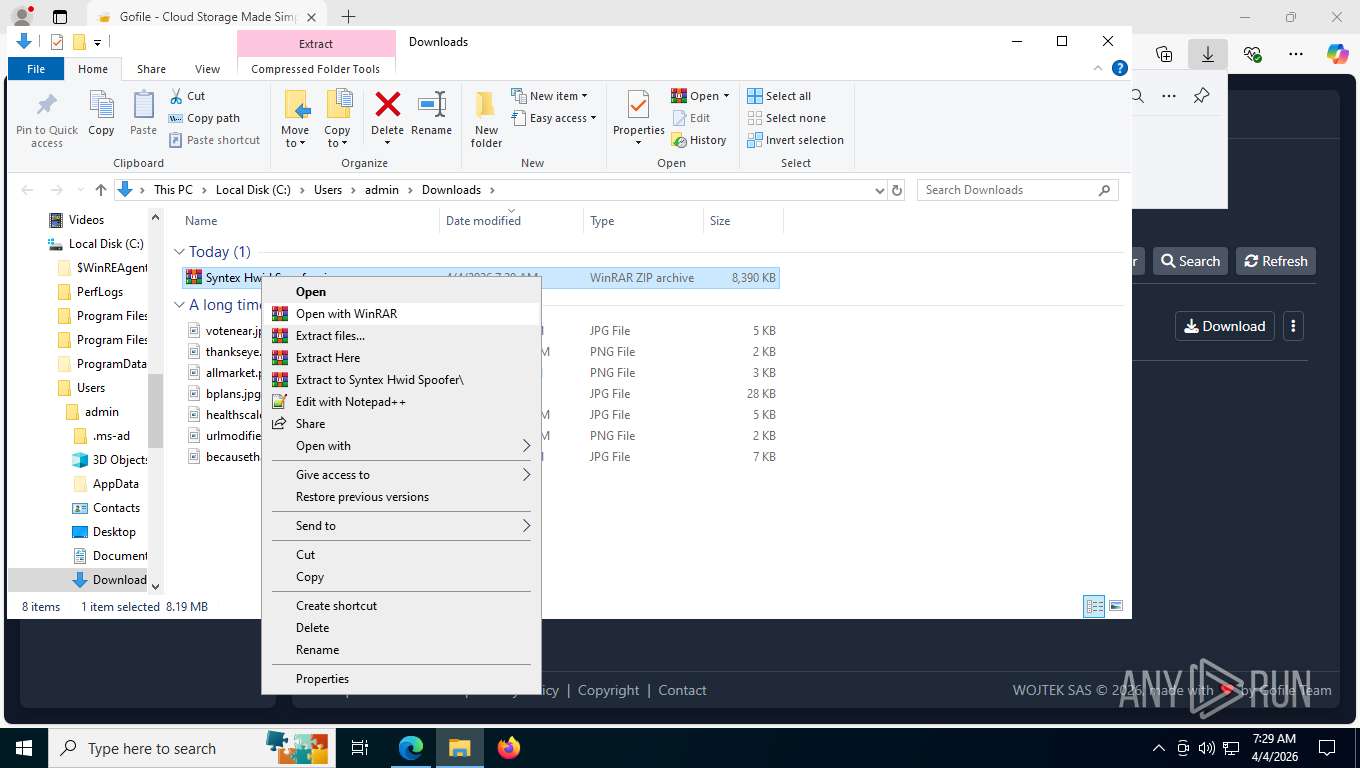
Task: Open Microsoft Edge taskbar icon
Action: pyautogui.click(x=411, y=747)
